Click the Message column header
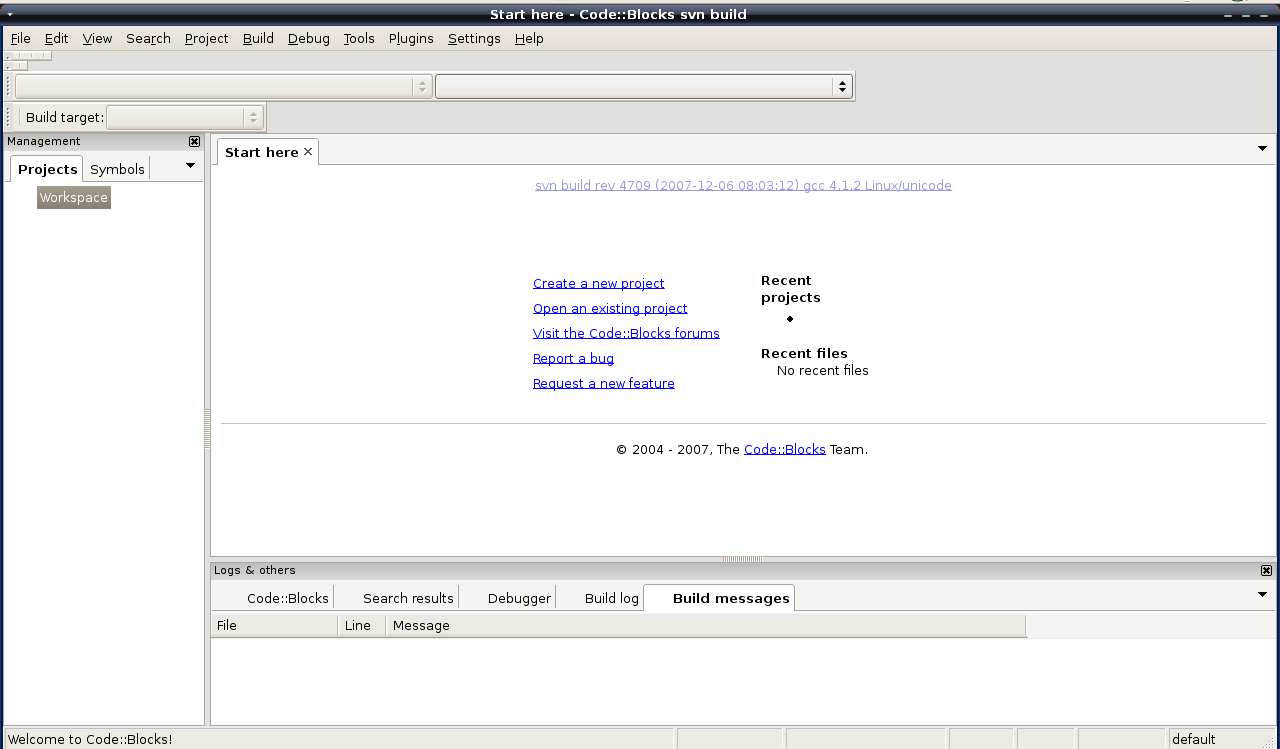The width and height of the screenshot is (1280, 749). coord(705,625)
